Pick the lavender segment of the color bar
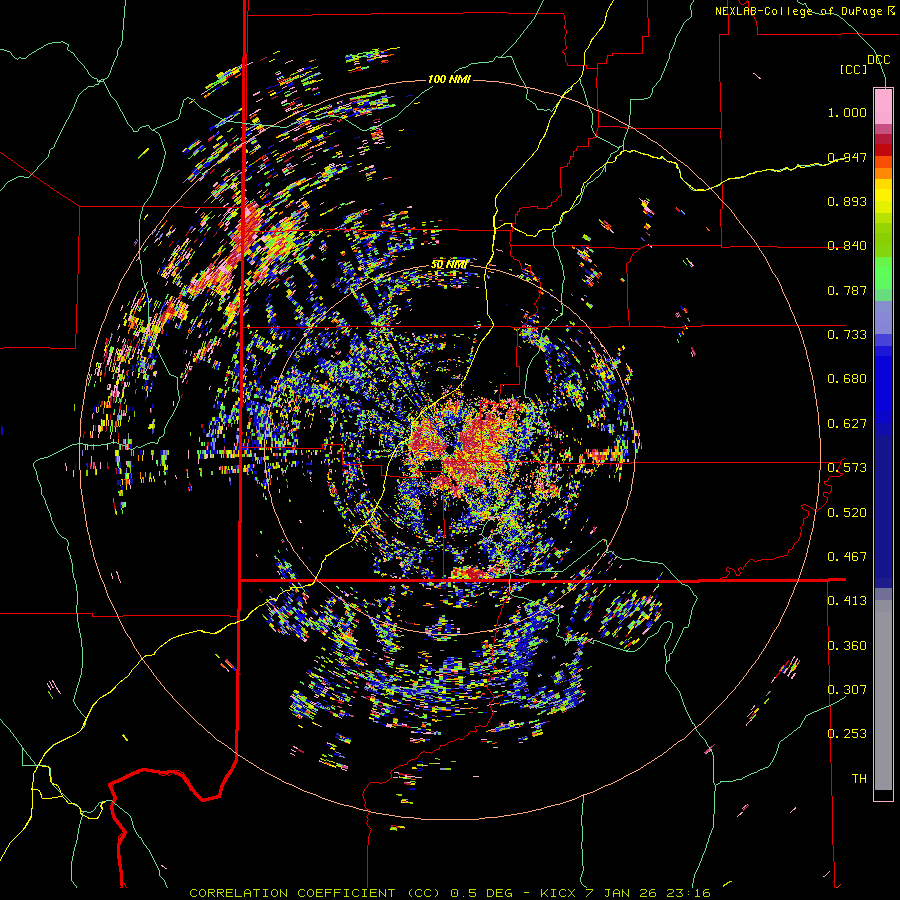 [x=883, y=318]
